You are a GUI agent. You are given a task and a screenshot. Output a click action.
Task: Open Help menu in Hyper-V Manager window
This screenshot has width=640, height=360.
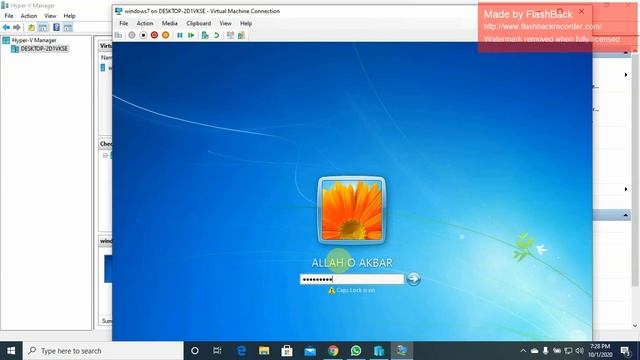pos(69,16)
